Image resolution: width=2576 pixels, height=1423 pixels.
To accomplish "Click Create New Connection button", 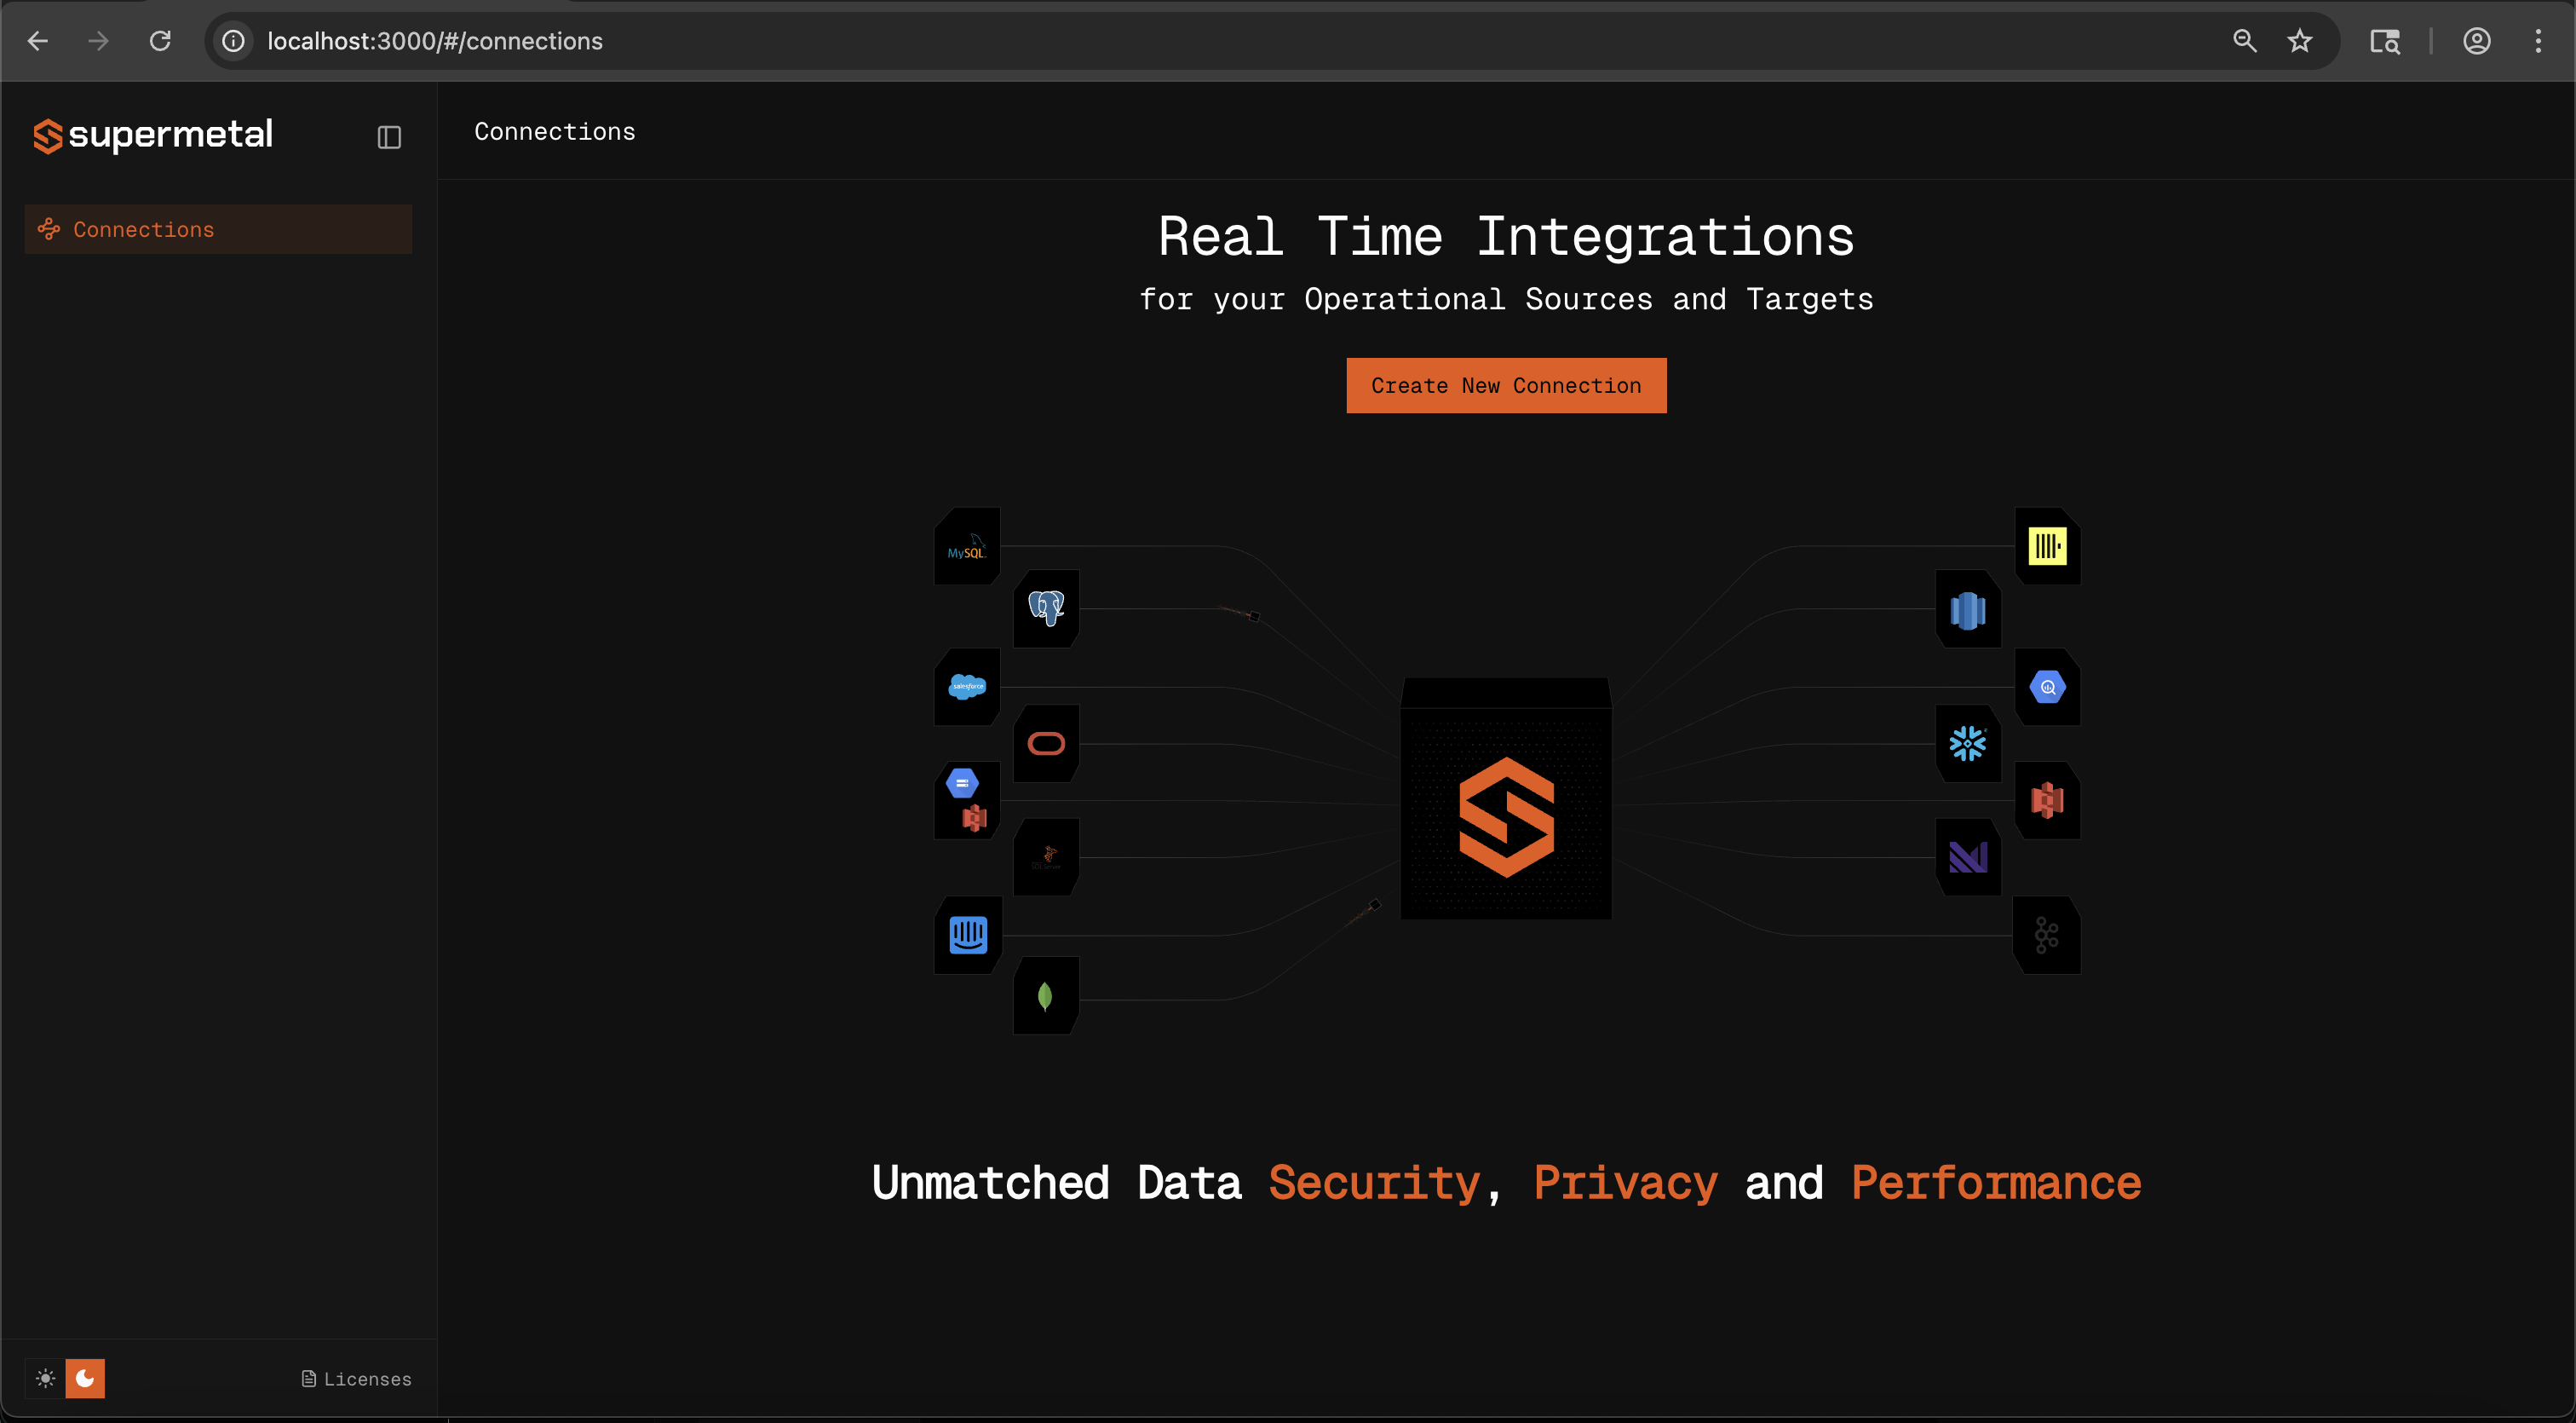I will point(1506,385).
